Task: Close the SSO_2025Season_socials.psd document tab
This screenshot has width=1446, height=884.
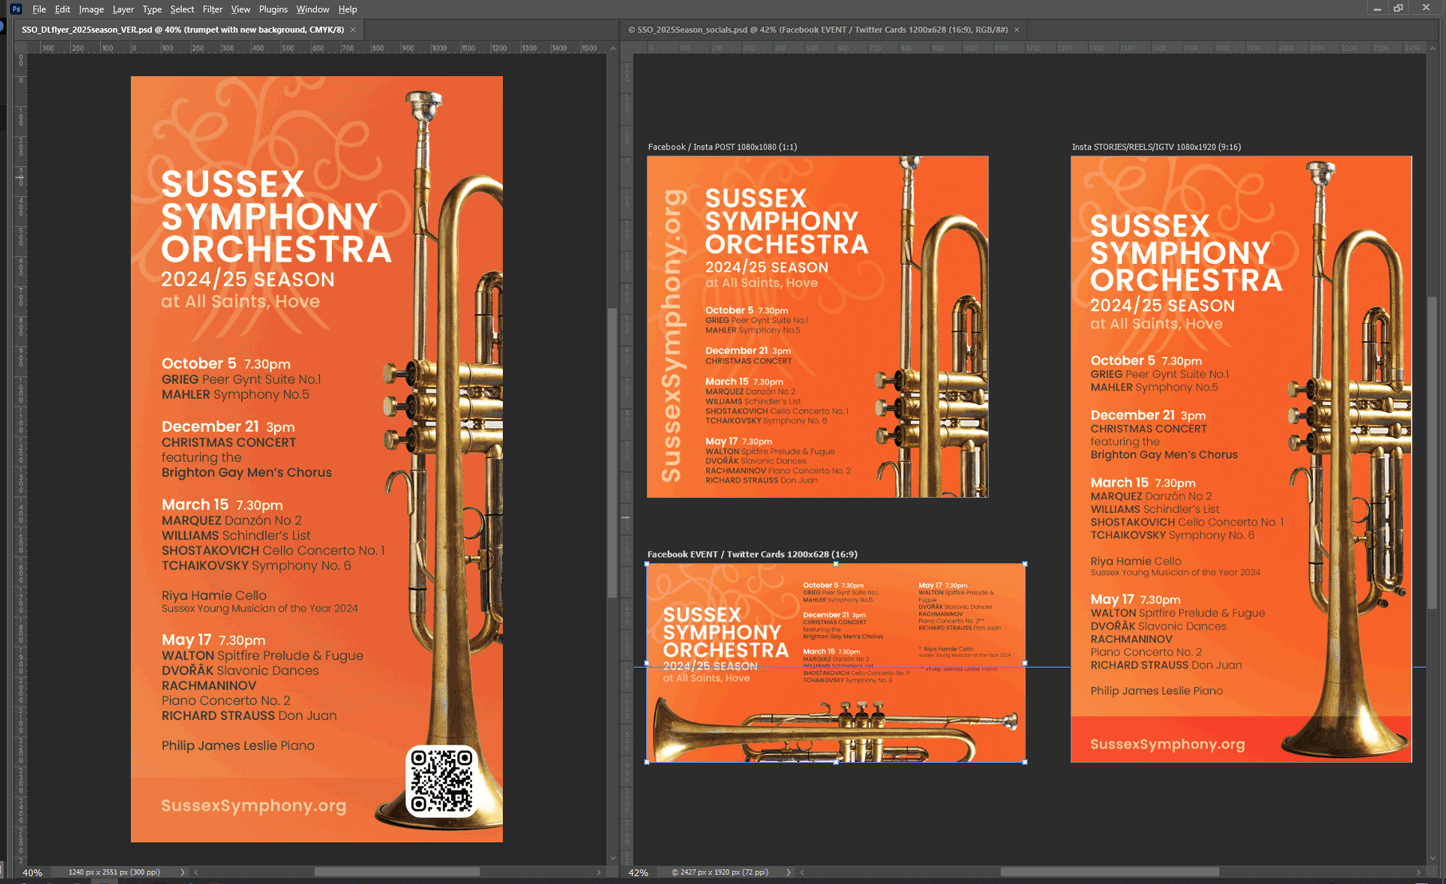Action: pyautogui.click(x=1017, y=30)
